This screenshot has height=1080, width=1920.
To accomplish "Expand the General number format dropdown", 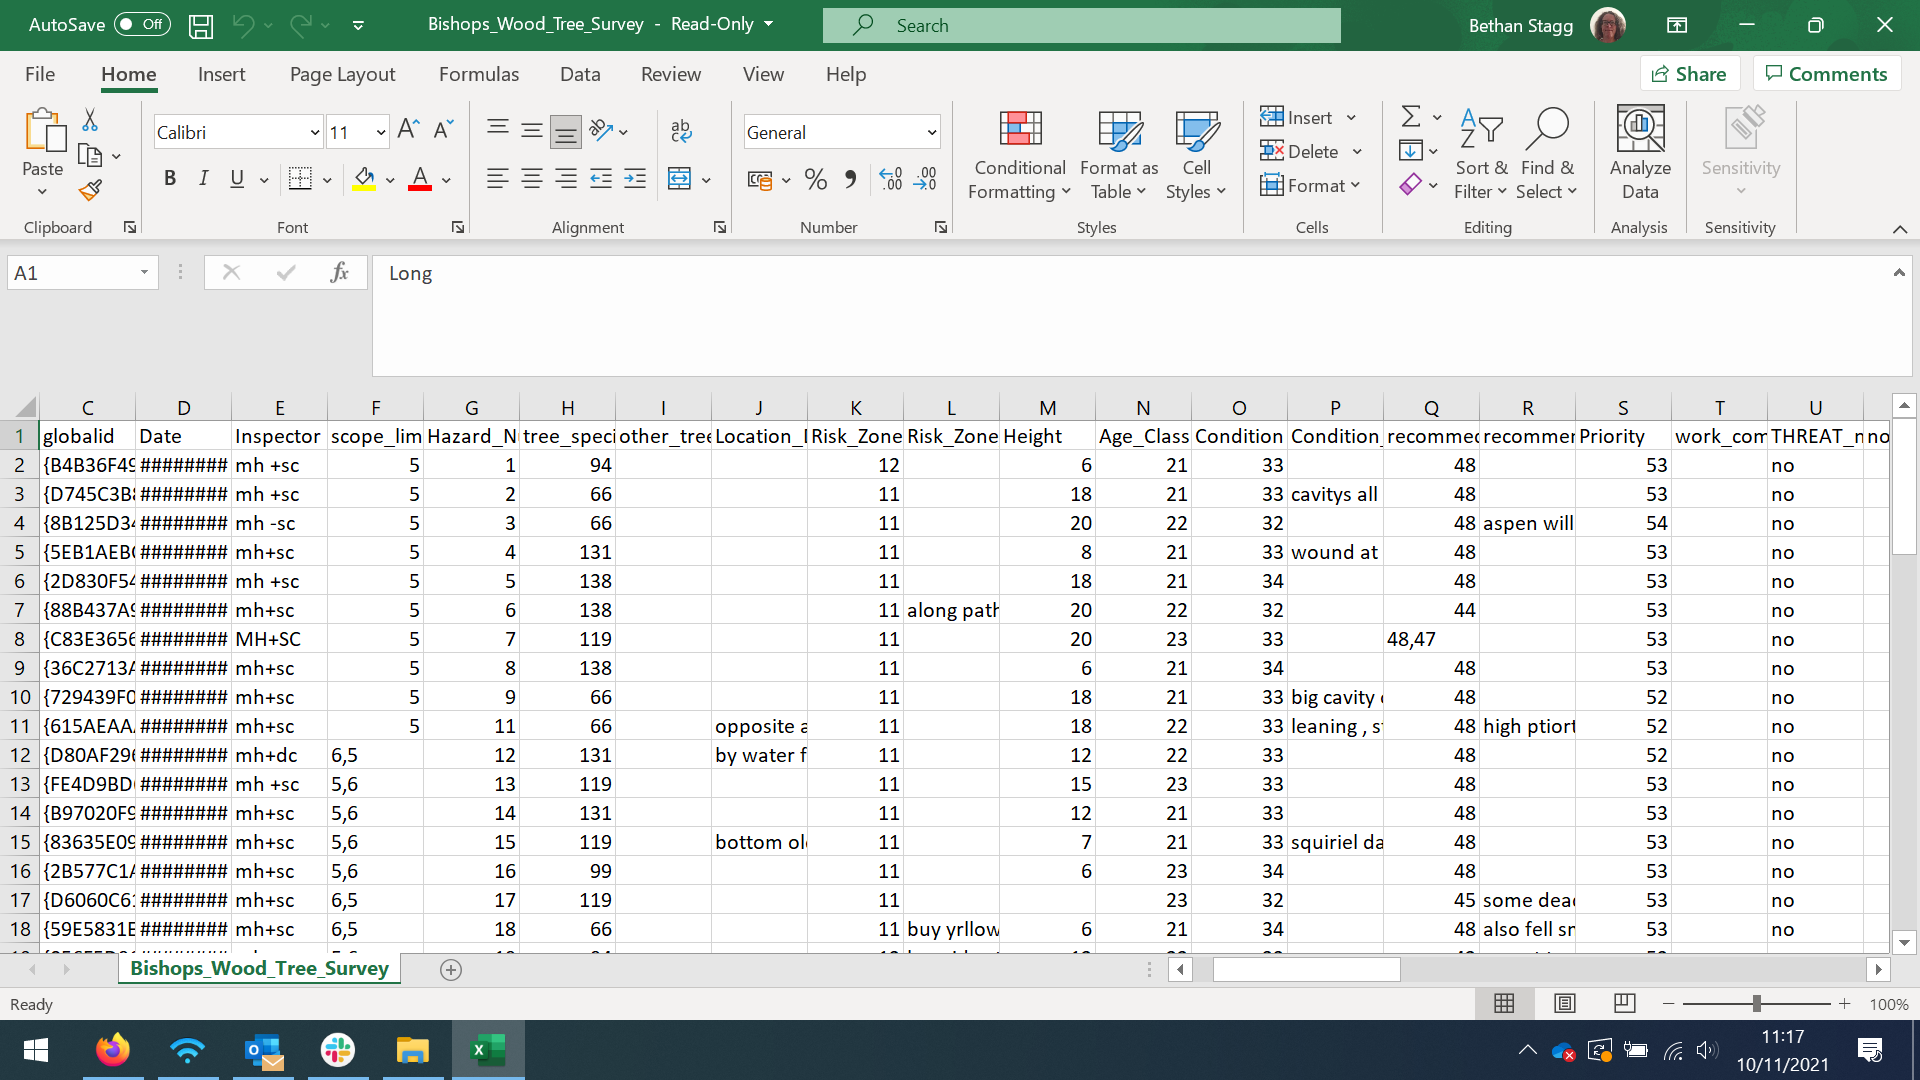I will coord(931,132).
